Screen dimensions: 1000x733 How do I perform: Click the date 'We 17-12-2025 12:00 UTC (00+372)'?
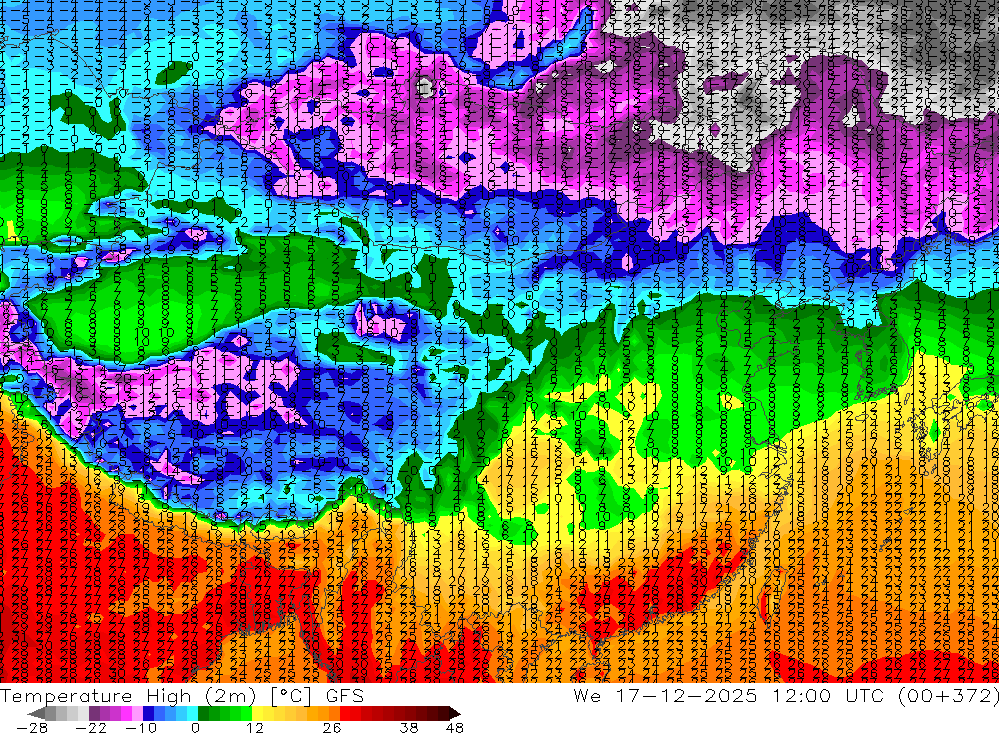(786, 695)
